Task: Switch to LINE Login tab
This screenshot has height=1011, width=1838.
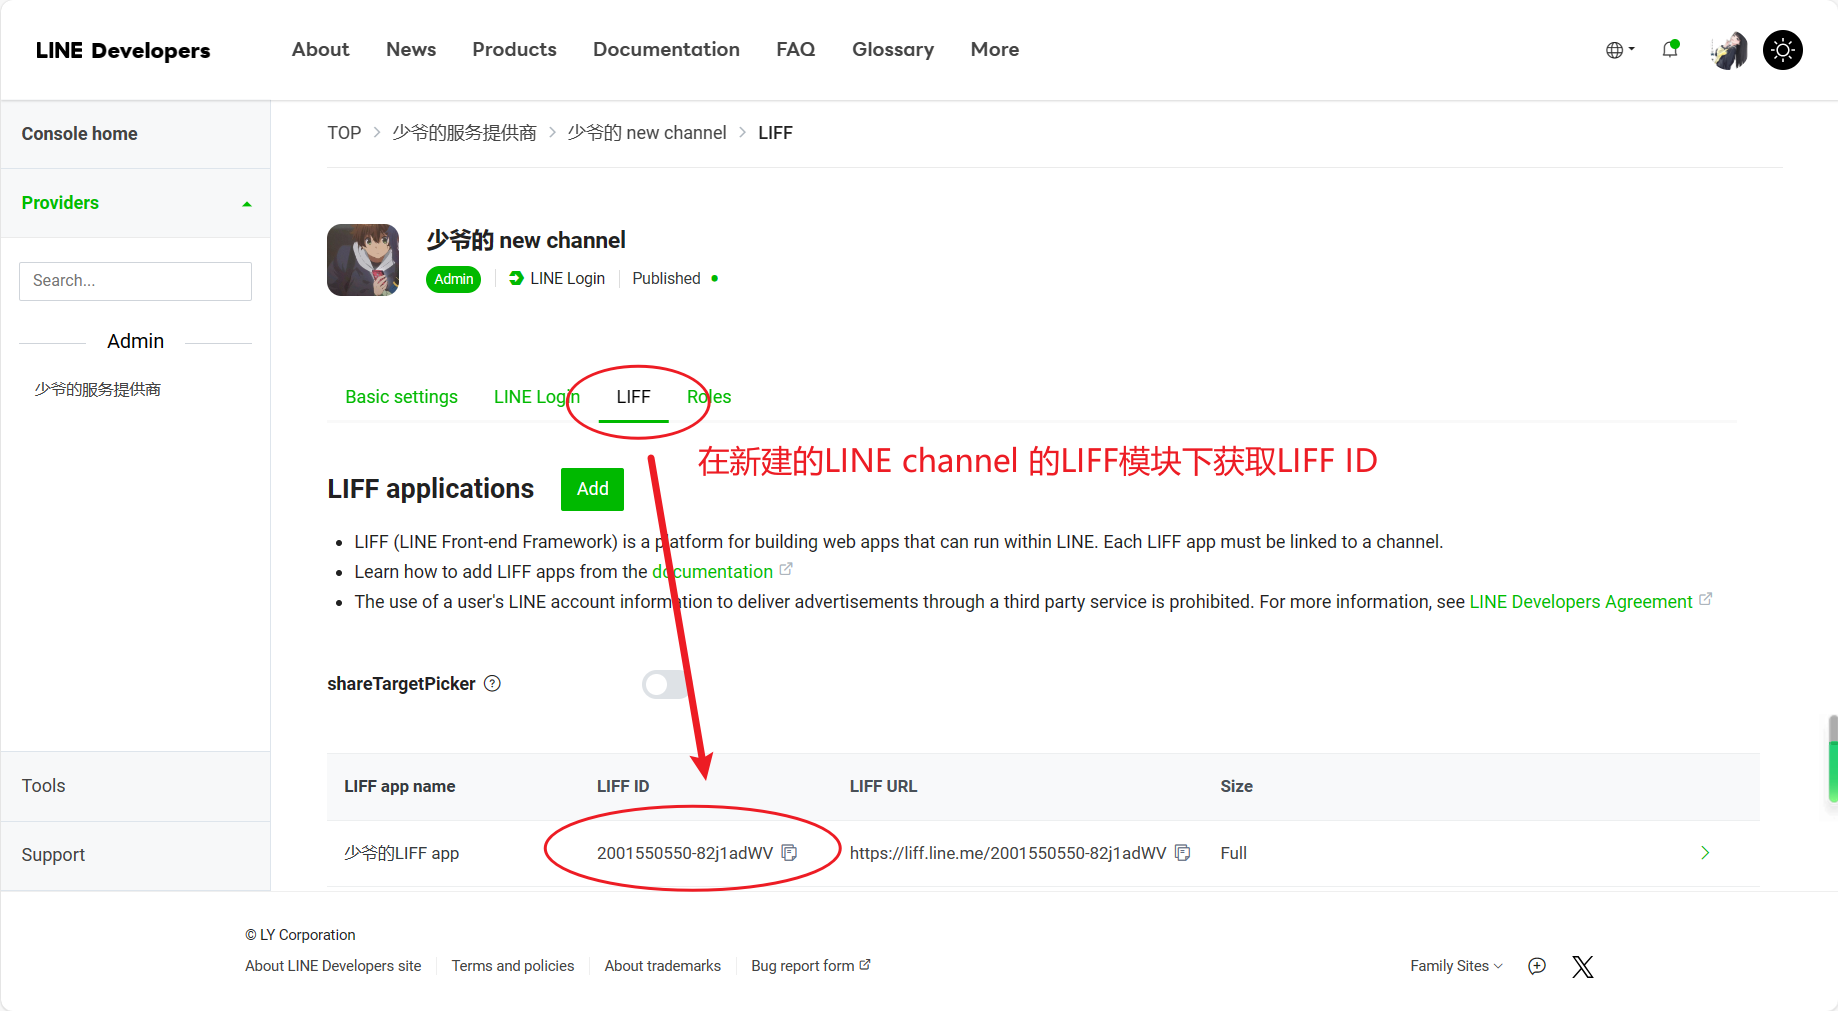Action: pos(537,397)
